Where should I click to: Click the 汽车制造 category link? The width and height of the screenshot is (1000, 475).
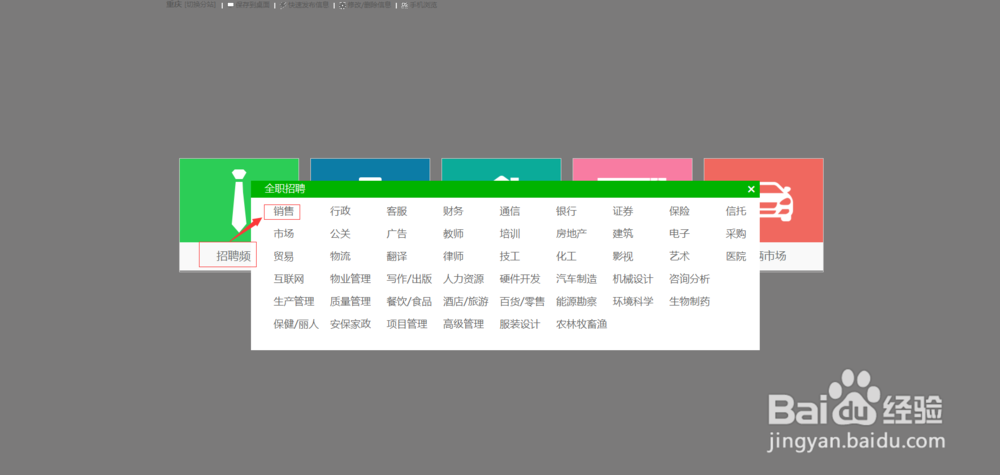pyautogui.click(x=577, y=279)
